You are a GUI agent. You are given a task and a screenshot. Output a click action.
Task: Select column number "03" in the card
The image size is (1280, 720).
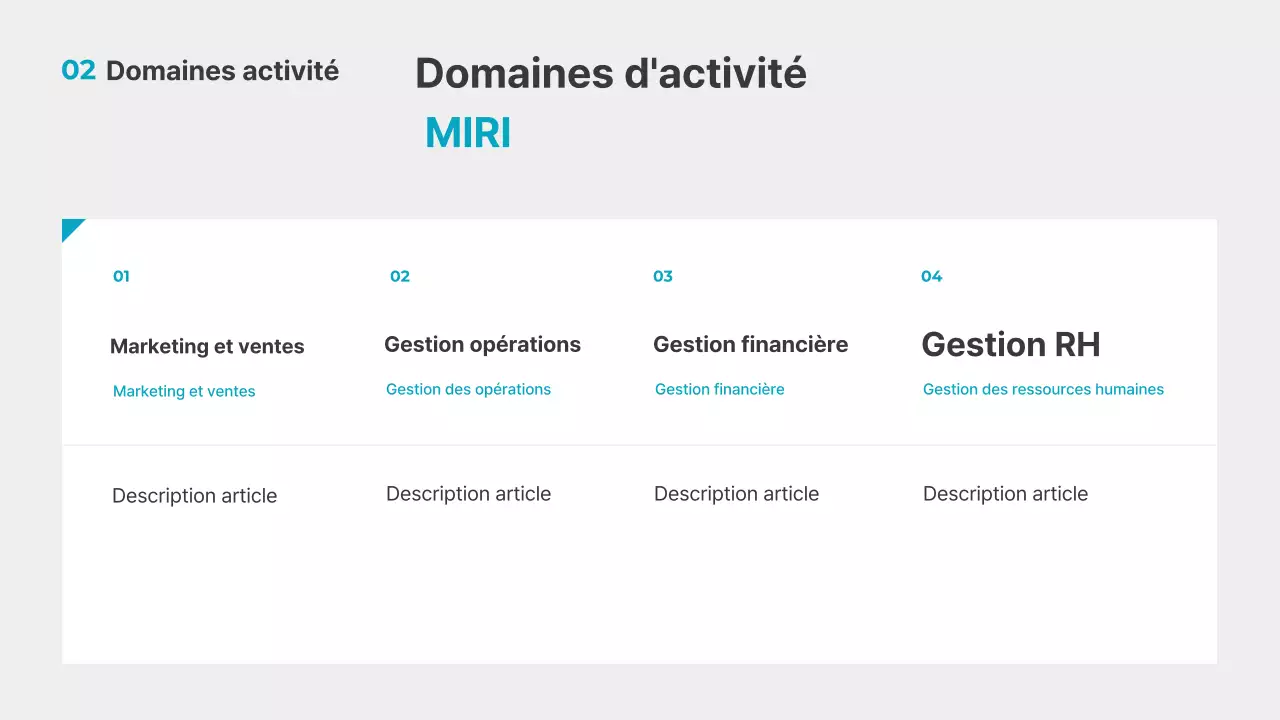coord(663,277)
